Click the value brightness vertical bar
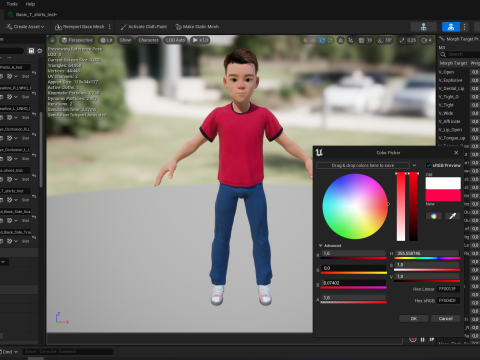The width and height of the screenshot is (480, 360). tap(413, 206)
